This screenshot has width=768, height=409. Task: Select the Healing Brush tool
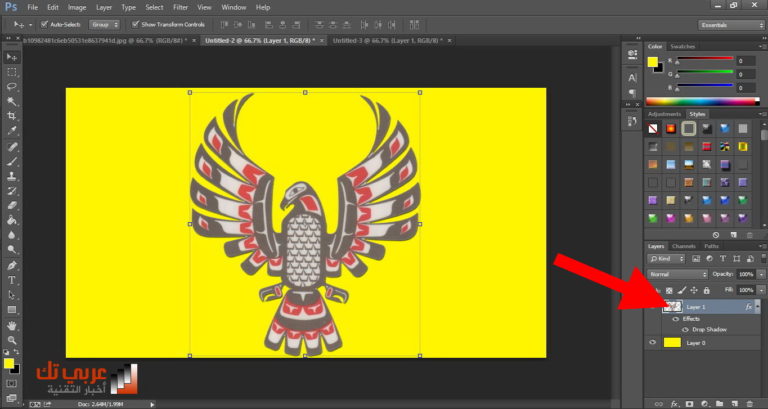click(12, 147)
